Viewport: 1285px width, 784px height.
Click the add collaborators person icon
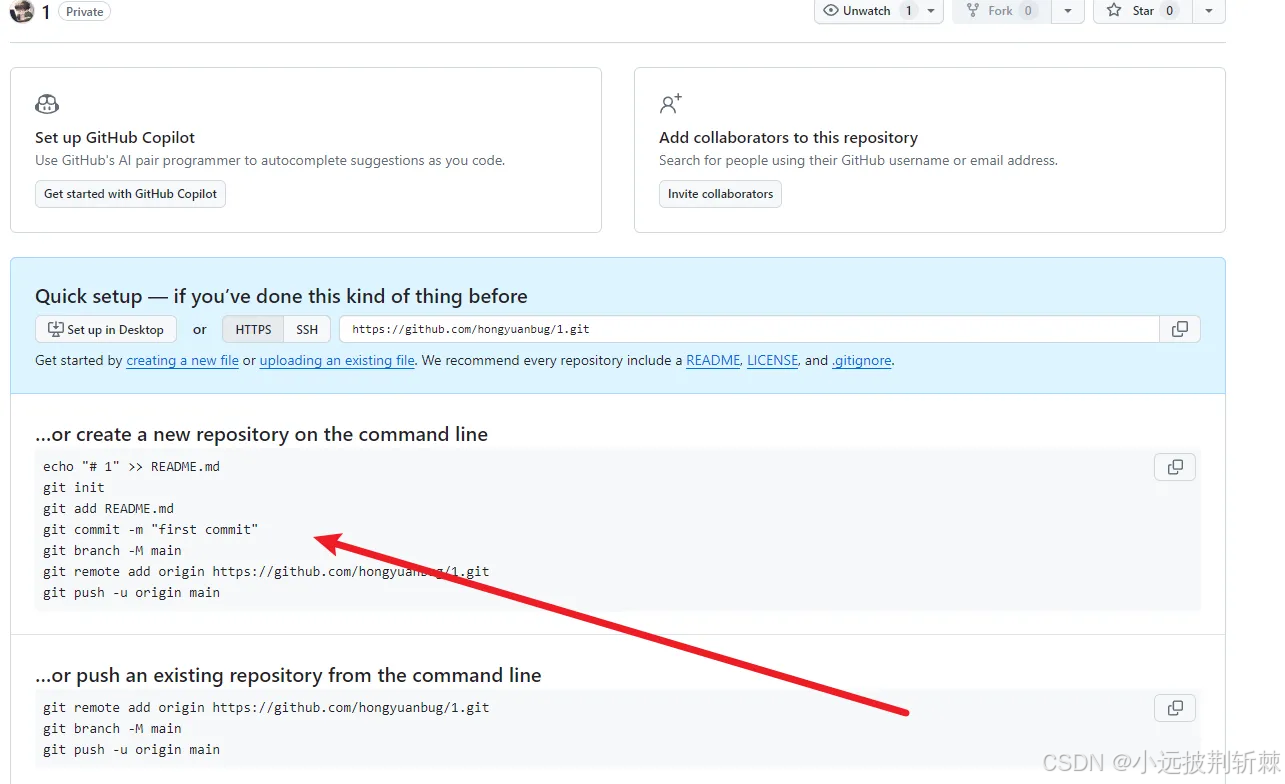point(670,104)
